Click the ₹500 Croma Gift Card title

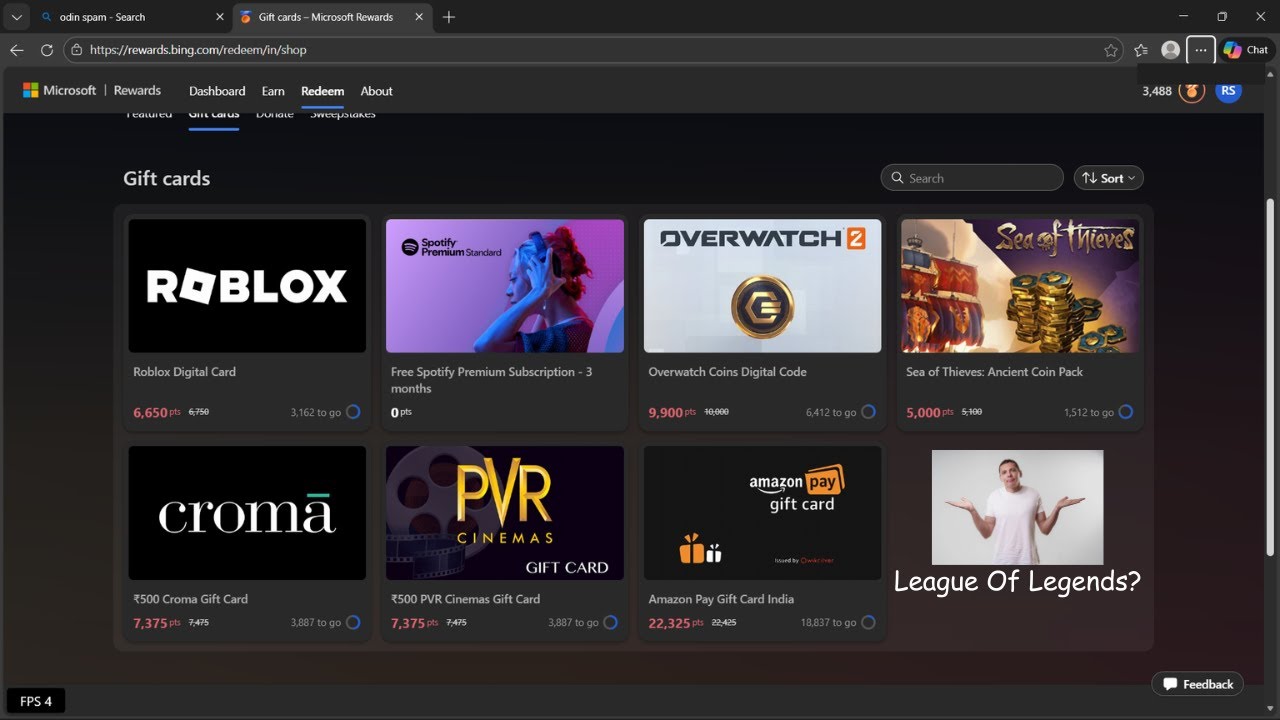[190, 599]
